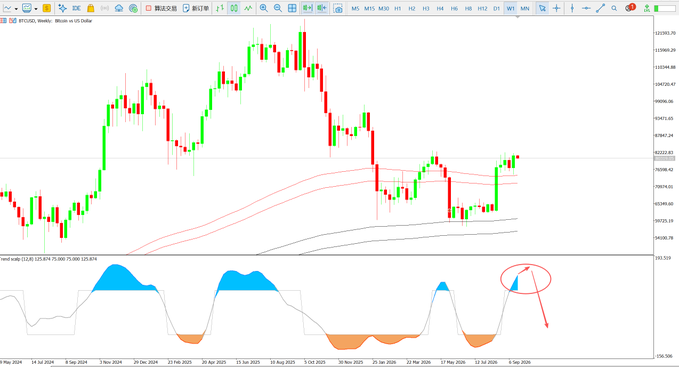Image resolution: width=679 pixels, height=367 pixels.
Task: Click the 新订单 new order button
Action: tap(196, 8)
